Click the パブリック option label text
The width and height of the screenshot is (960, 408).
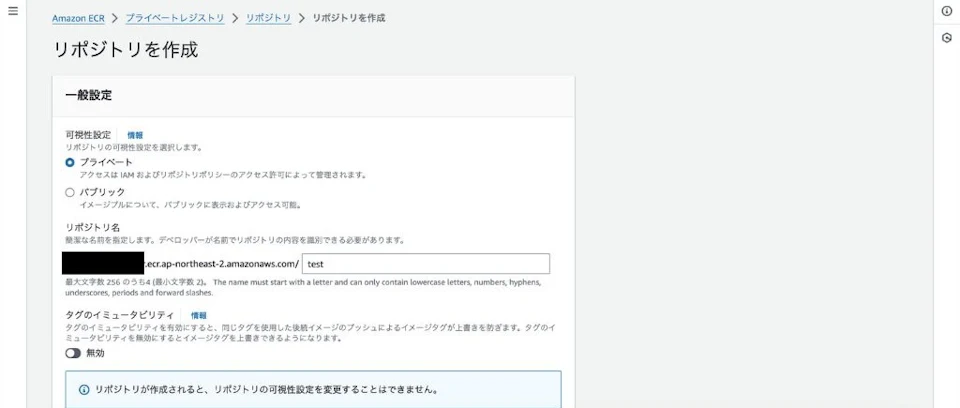tap(102, 192)
